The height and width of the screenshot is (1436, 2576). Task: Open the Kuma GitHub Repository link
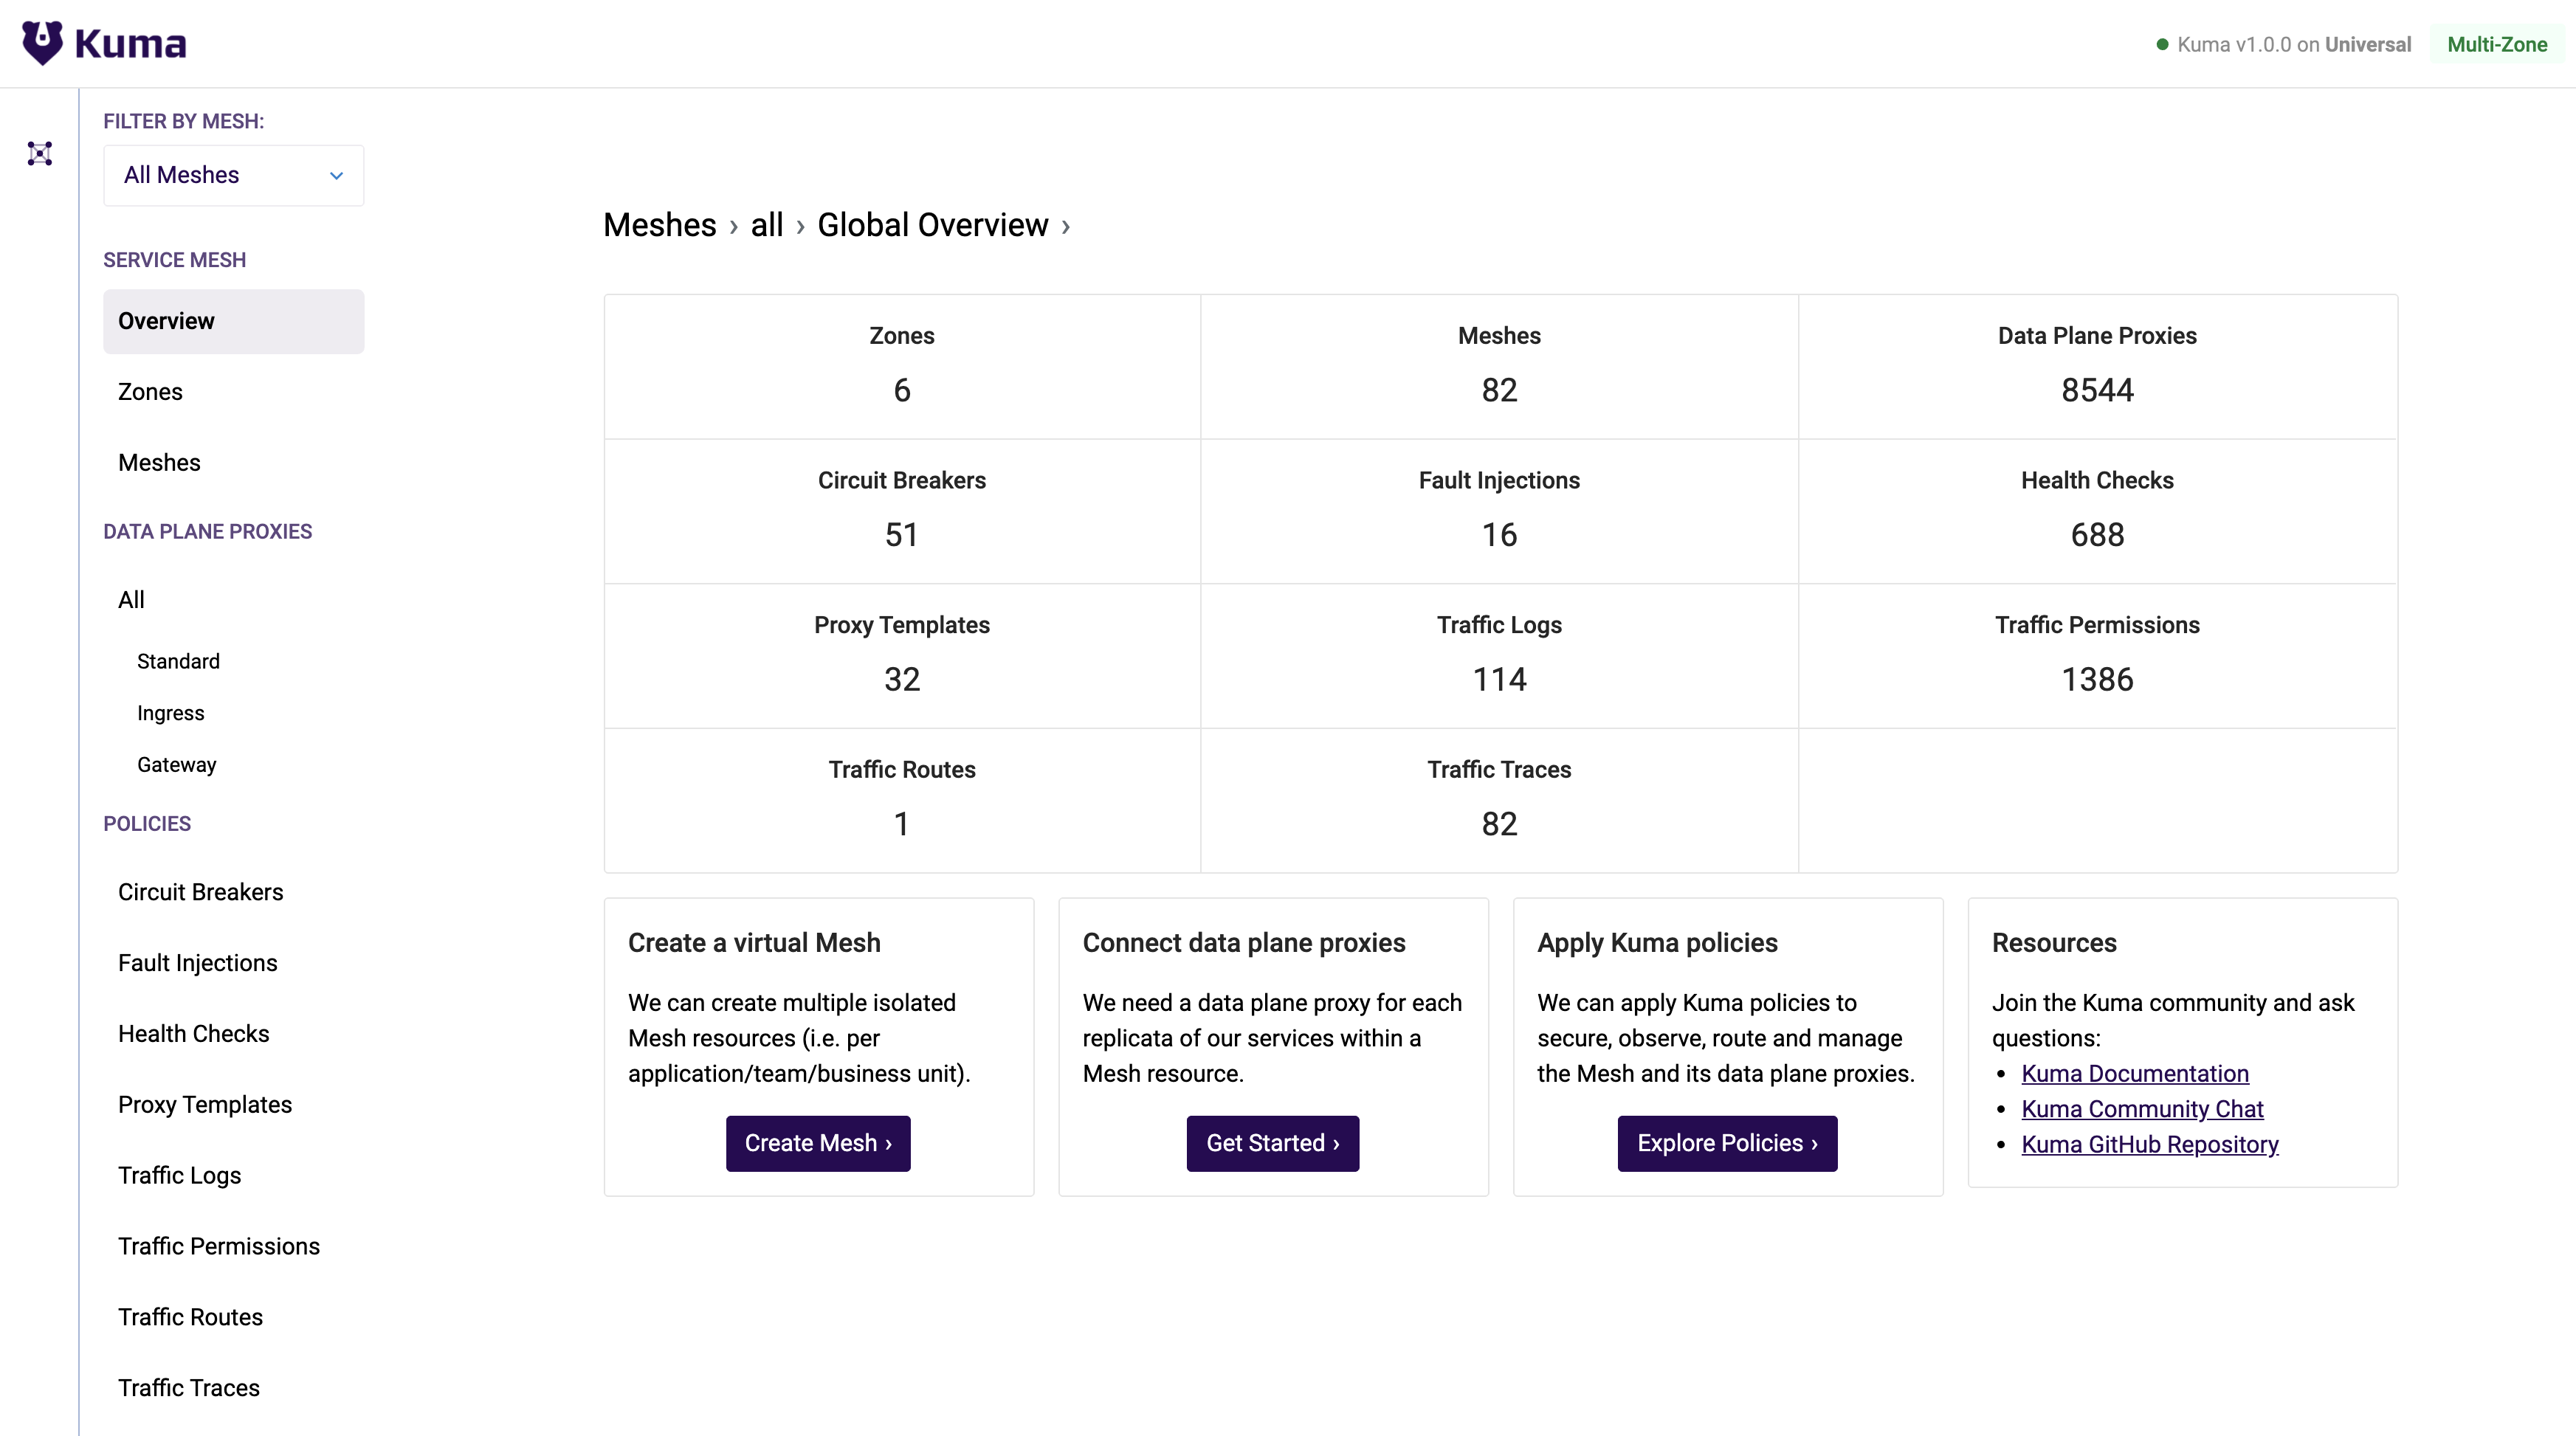tap(2149, 1145)
